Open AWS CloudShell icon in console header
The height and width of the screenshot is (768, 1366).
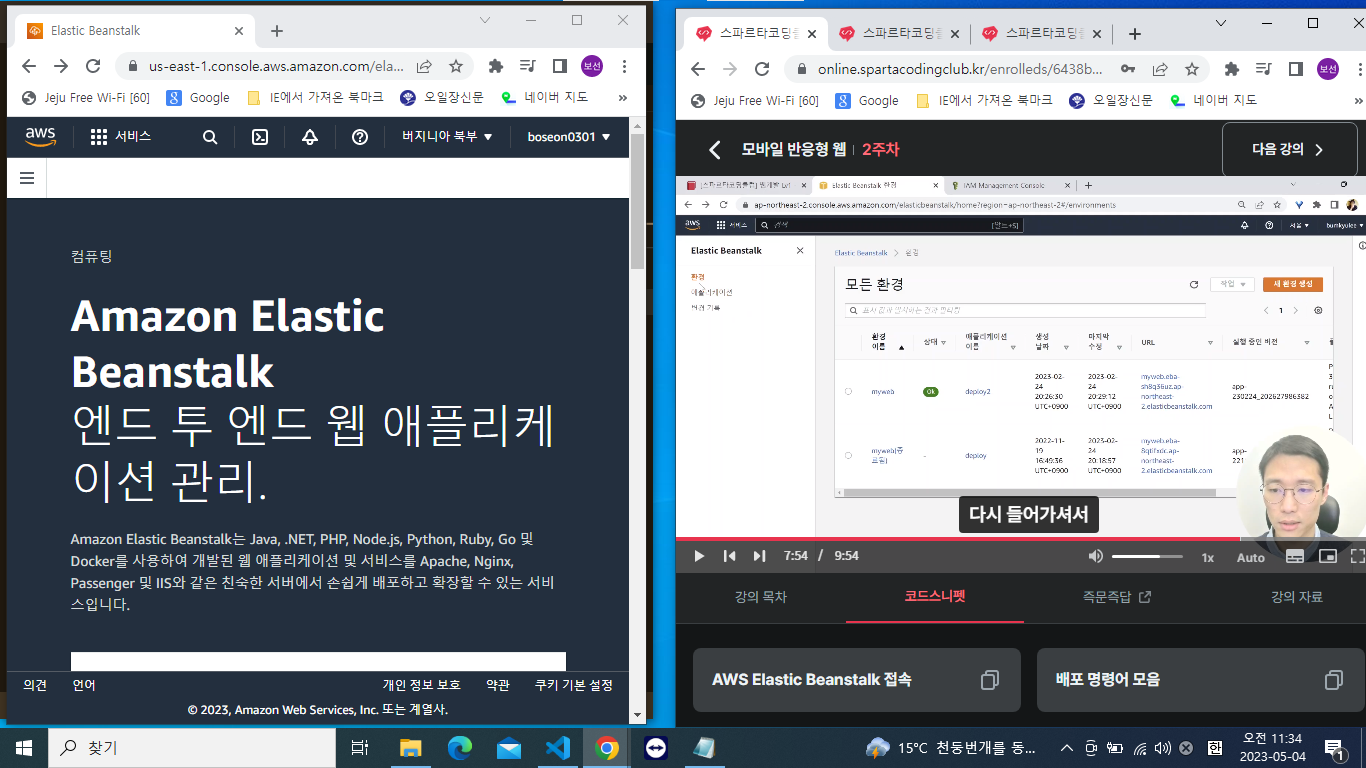[x=259, y=137]
